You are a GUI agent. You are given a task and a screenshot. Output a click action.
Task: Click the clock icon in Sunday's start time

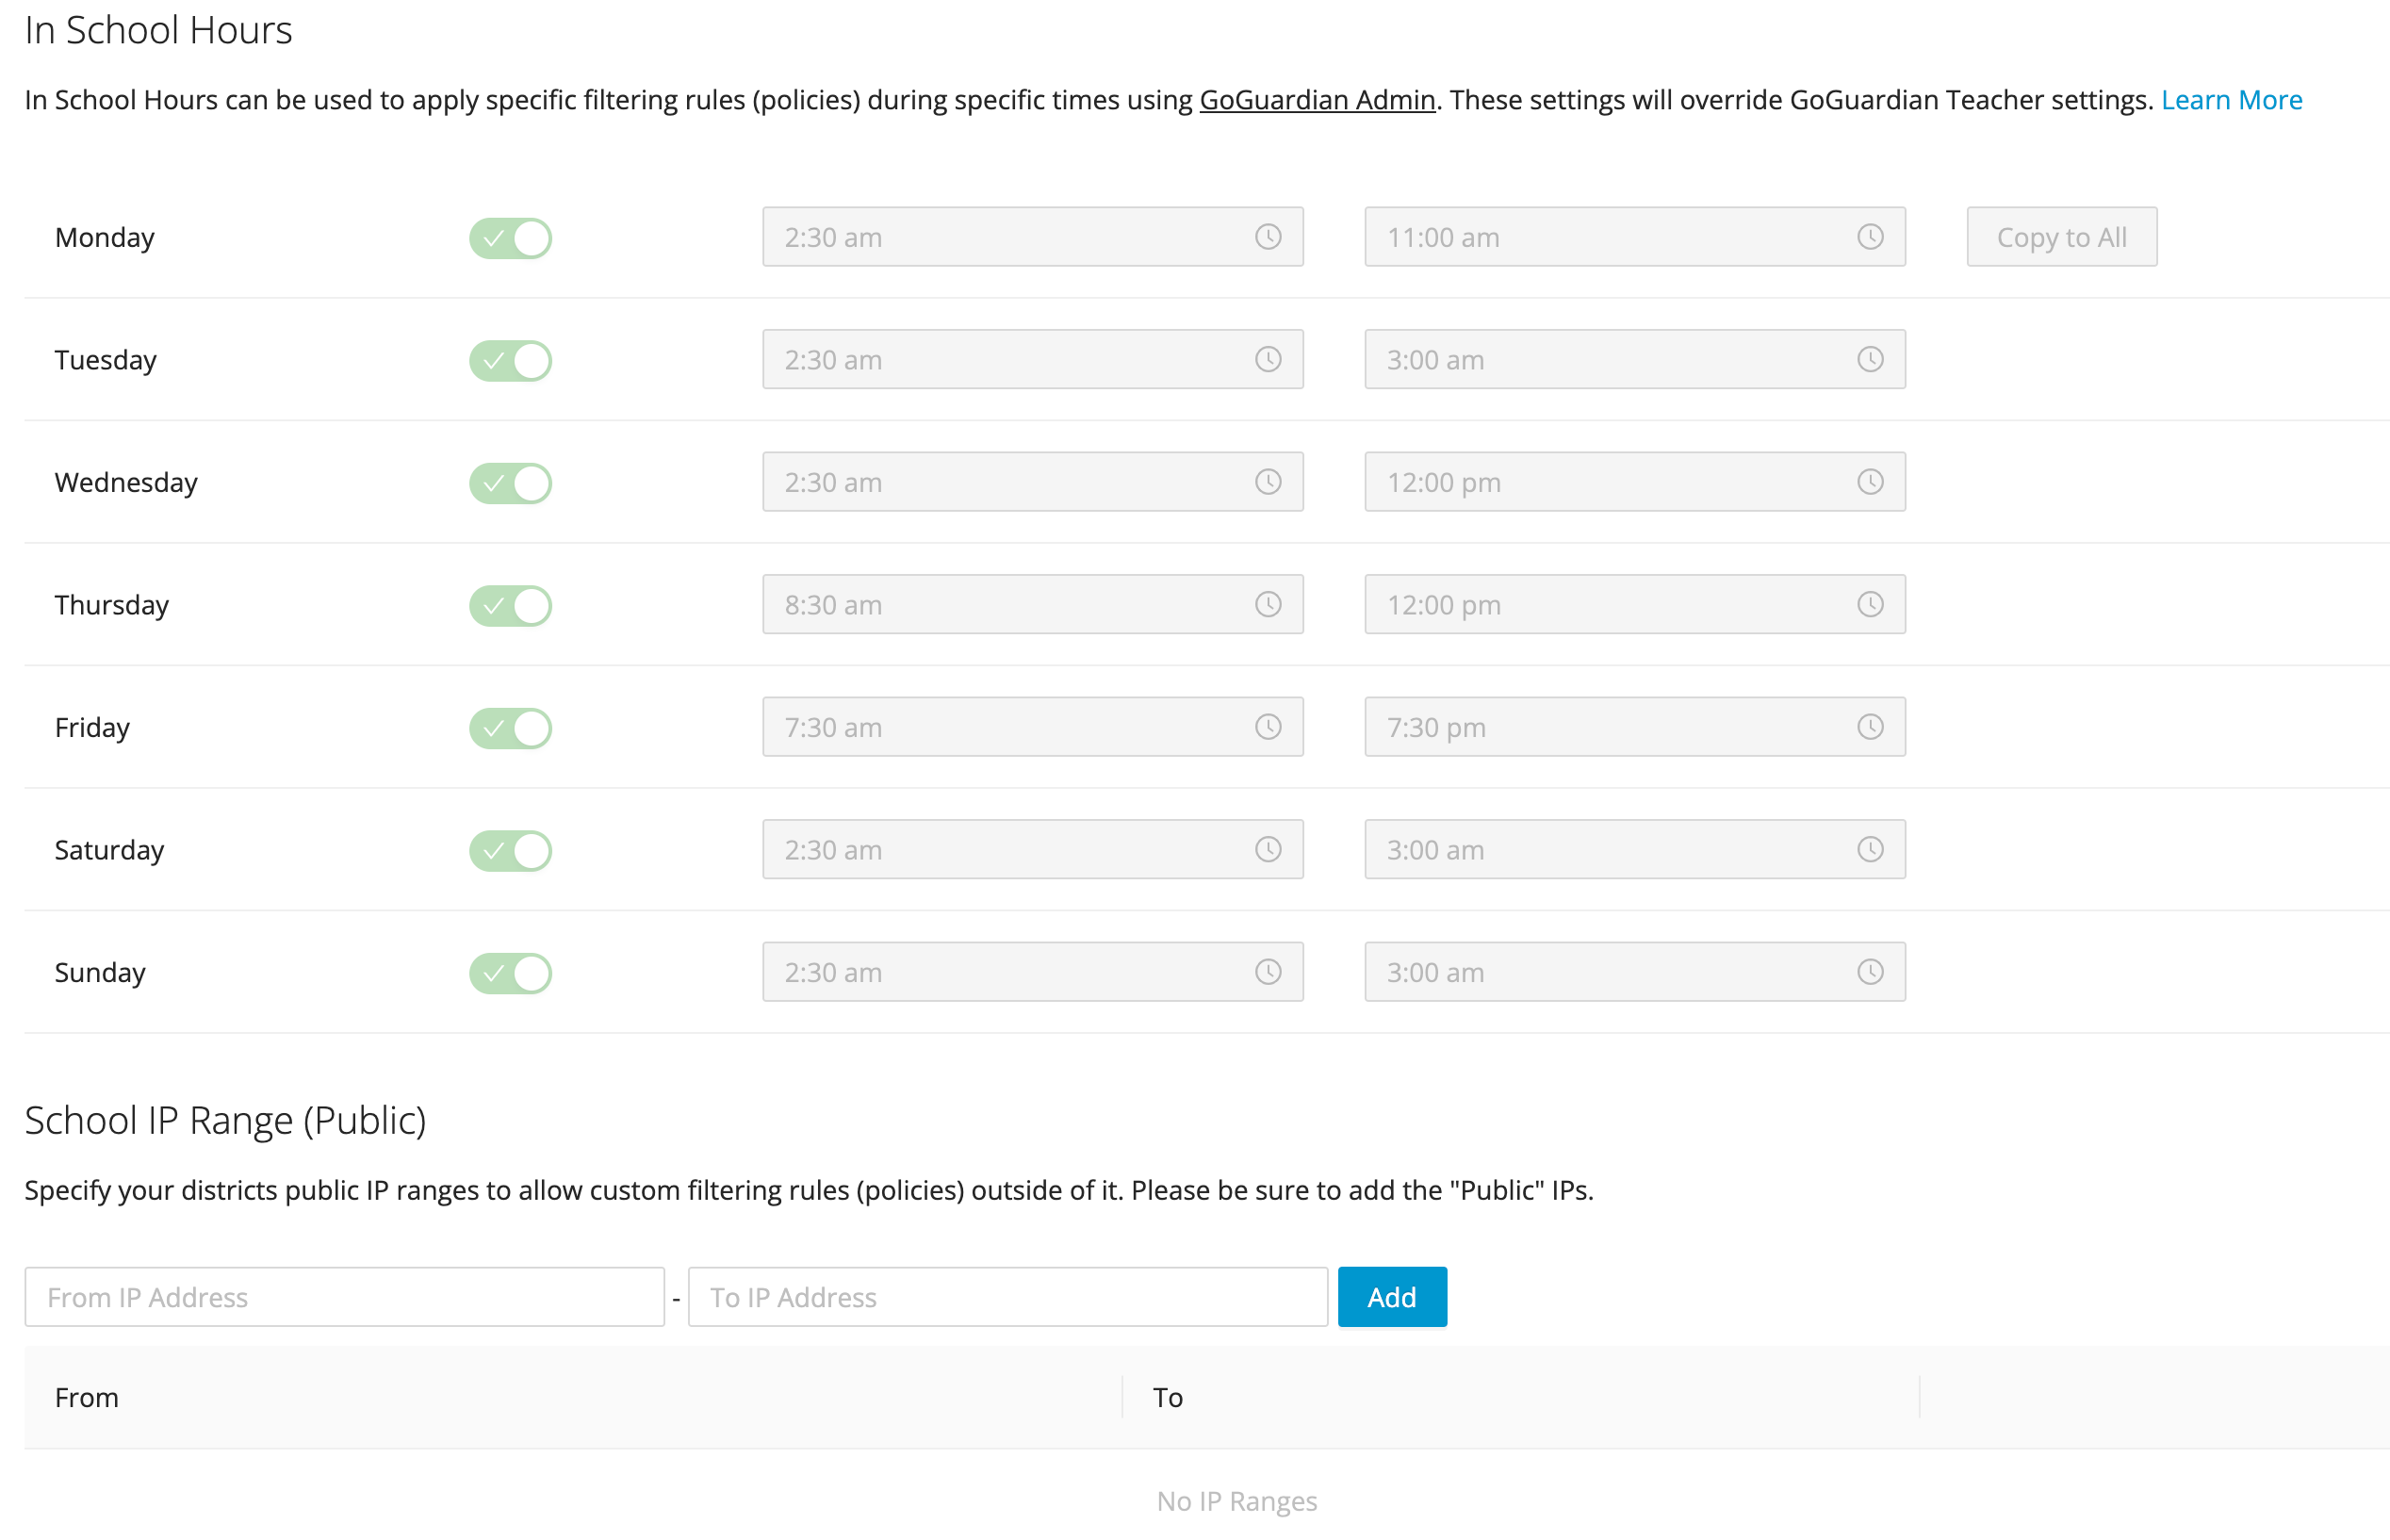pyautogui.click(x=1268, y=972)
